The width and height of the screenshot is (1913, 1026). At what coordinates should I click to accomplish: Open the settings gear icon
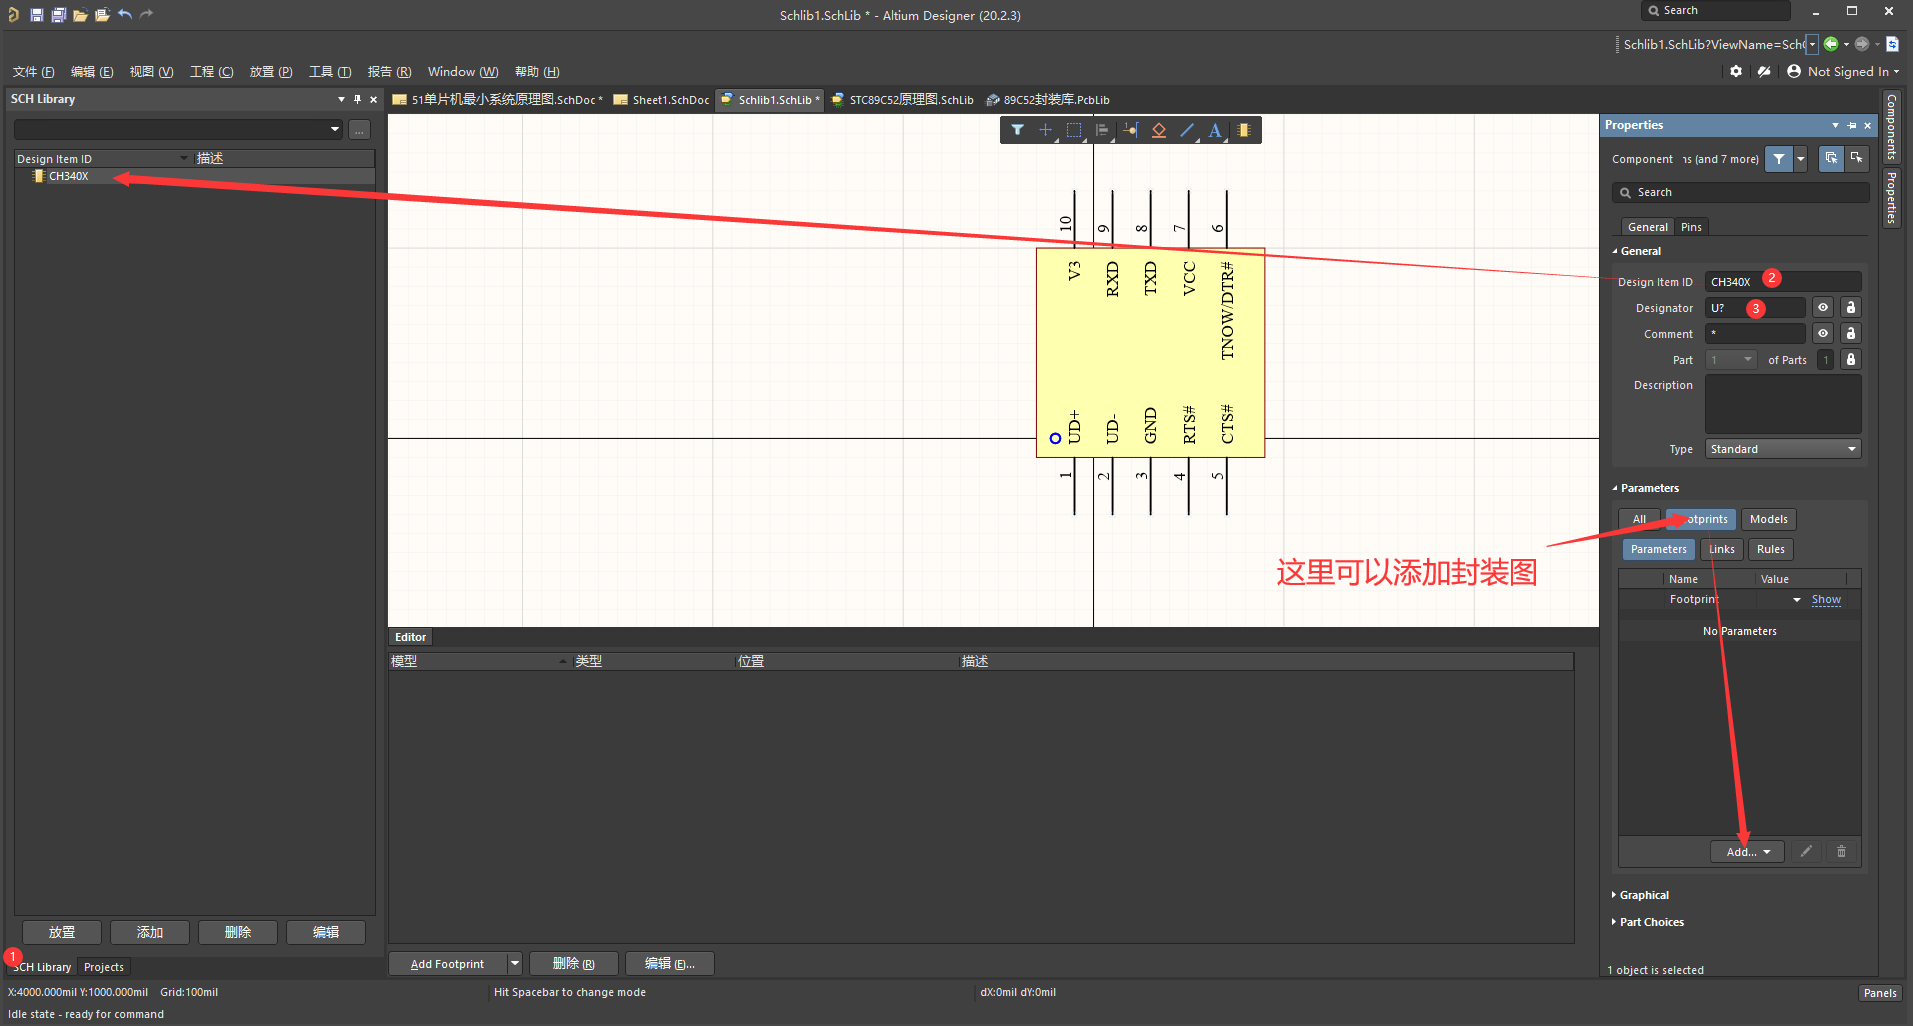coord(1736,71)
